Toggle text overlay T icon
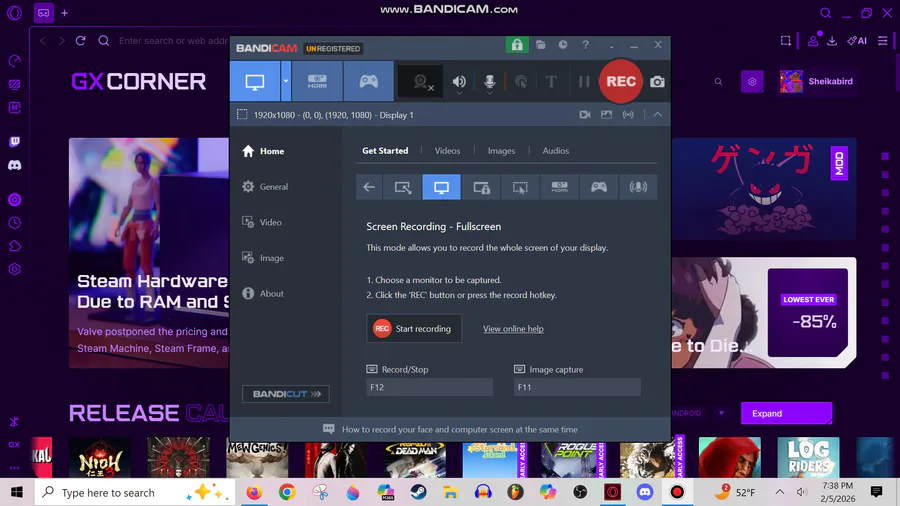The width and height of the screenshot is (900, 506). (x=551, y=82)
